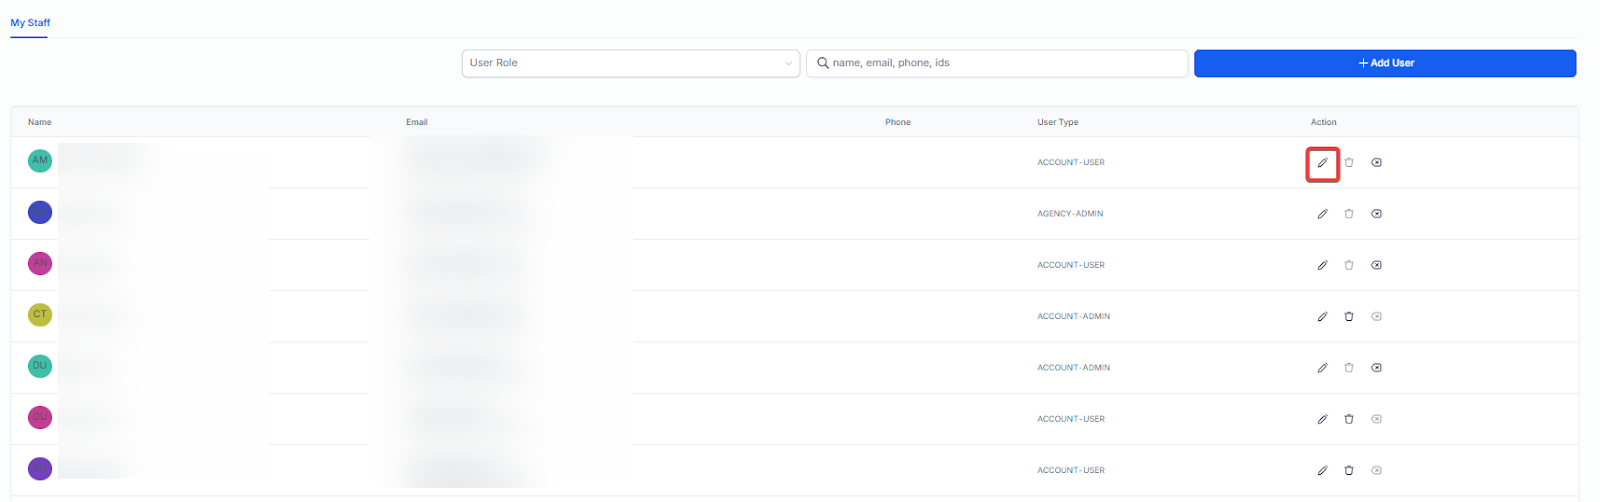Image resolution: width=1600 pixels, height=502 pixels.
Task: Click the trash icon in the AGENCY-ADMIN row
Action: coord(1349,214)
